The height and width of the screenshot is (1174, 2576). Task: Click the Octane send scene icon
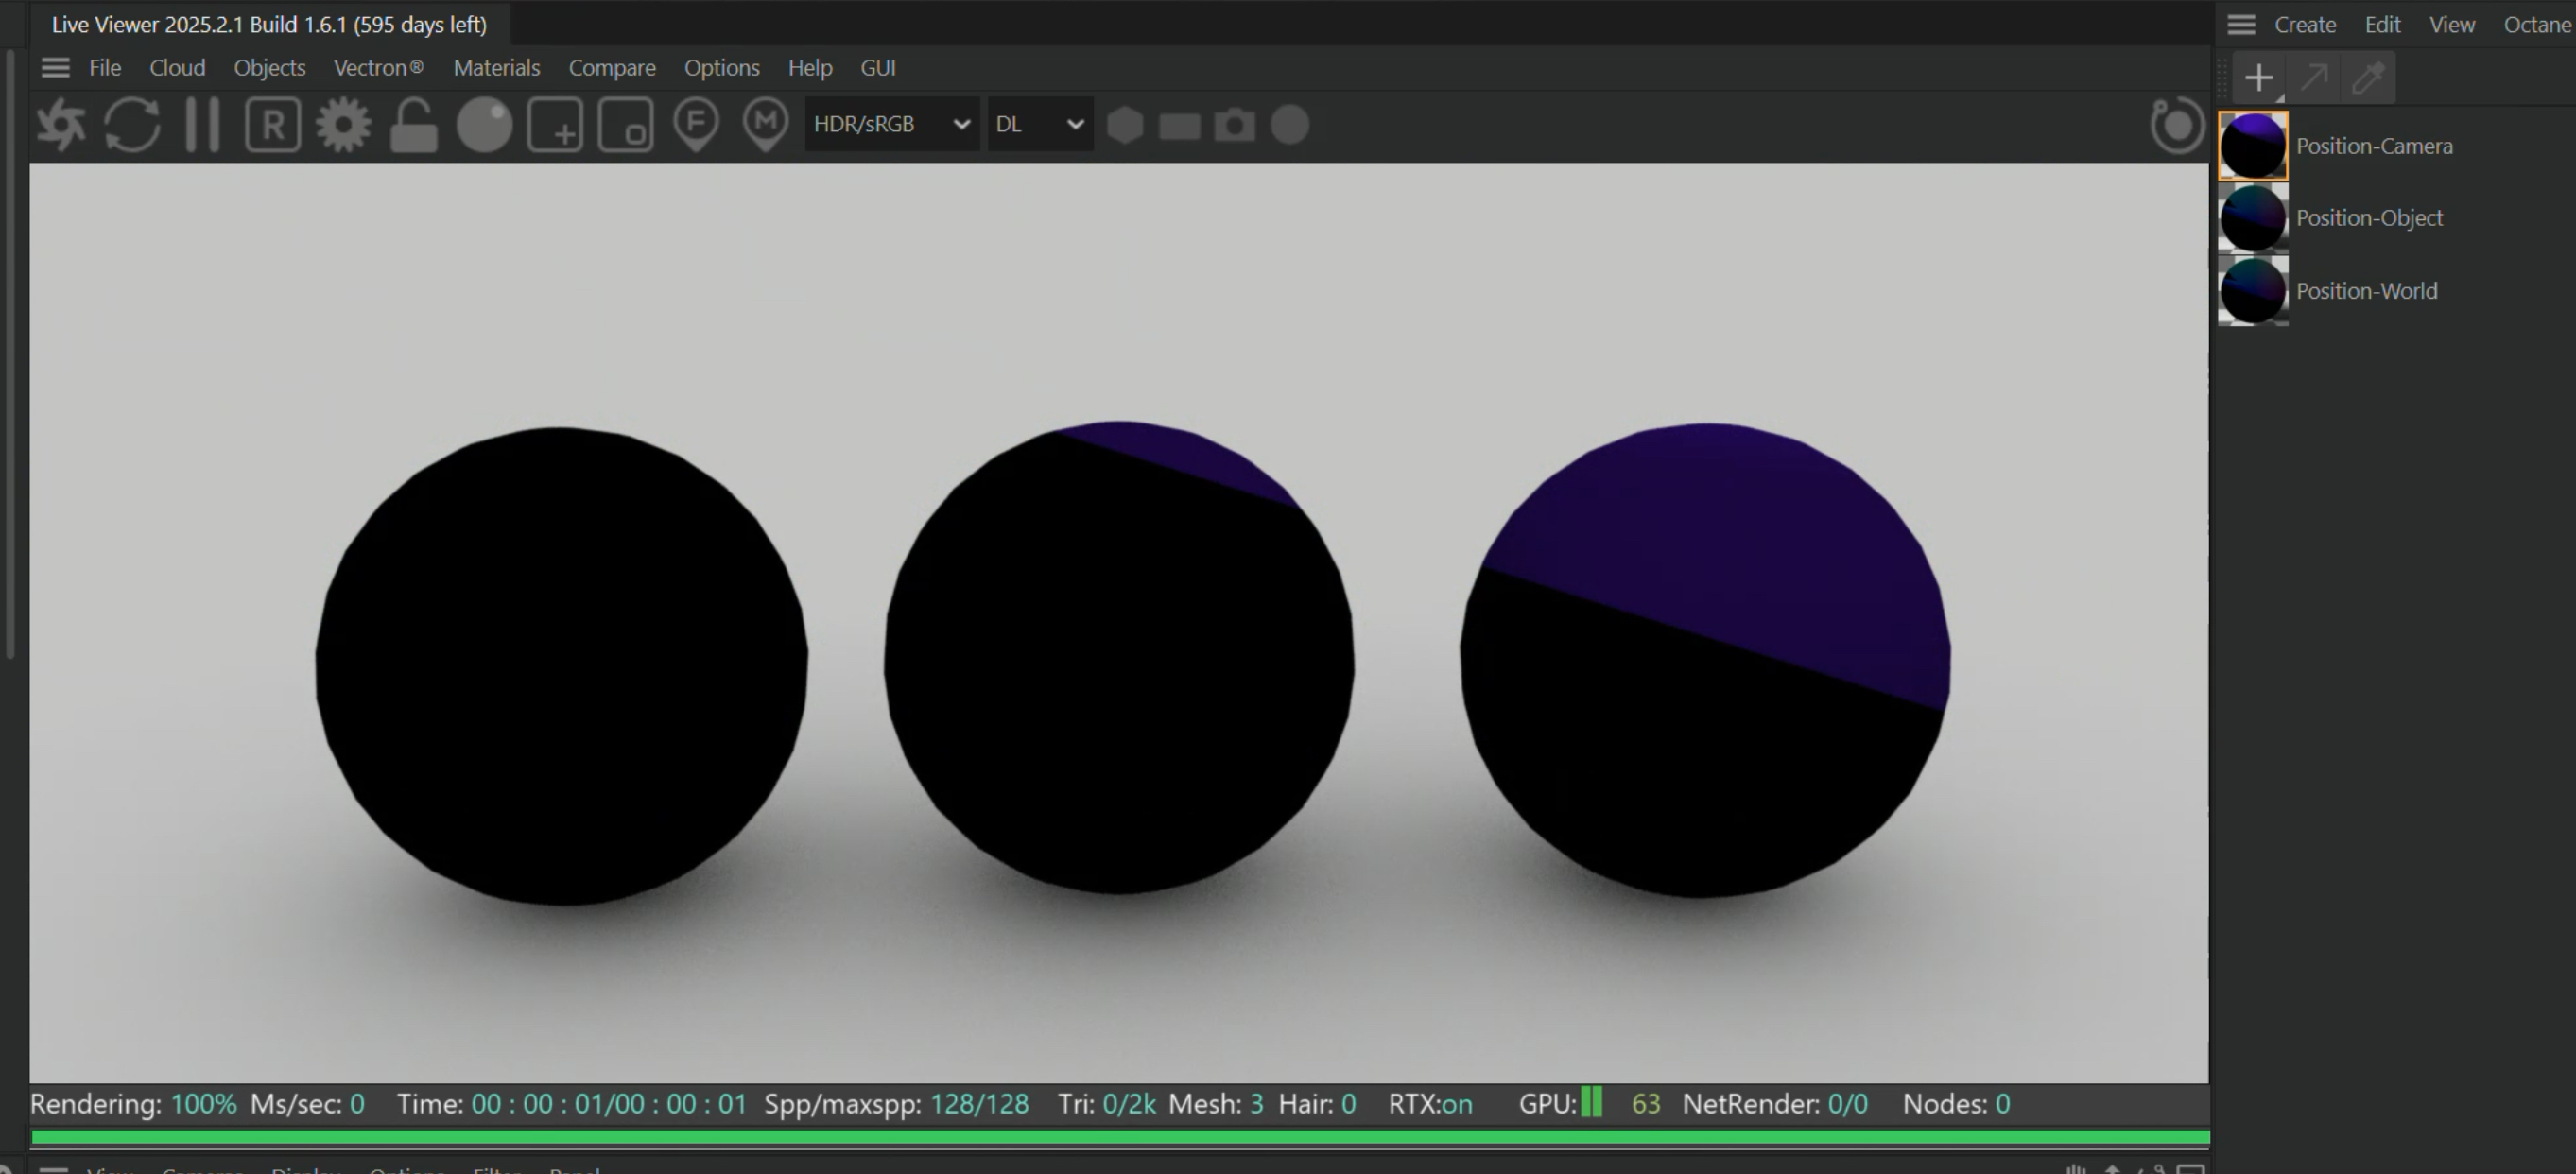pyautogui.click(x=61, y=125)
